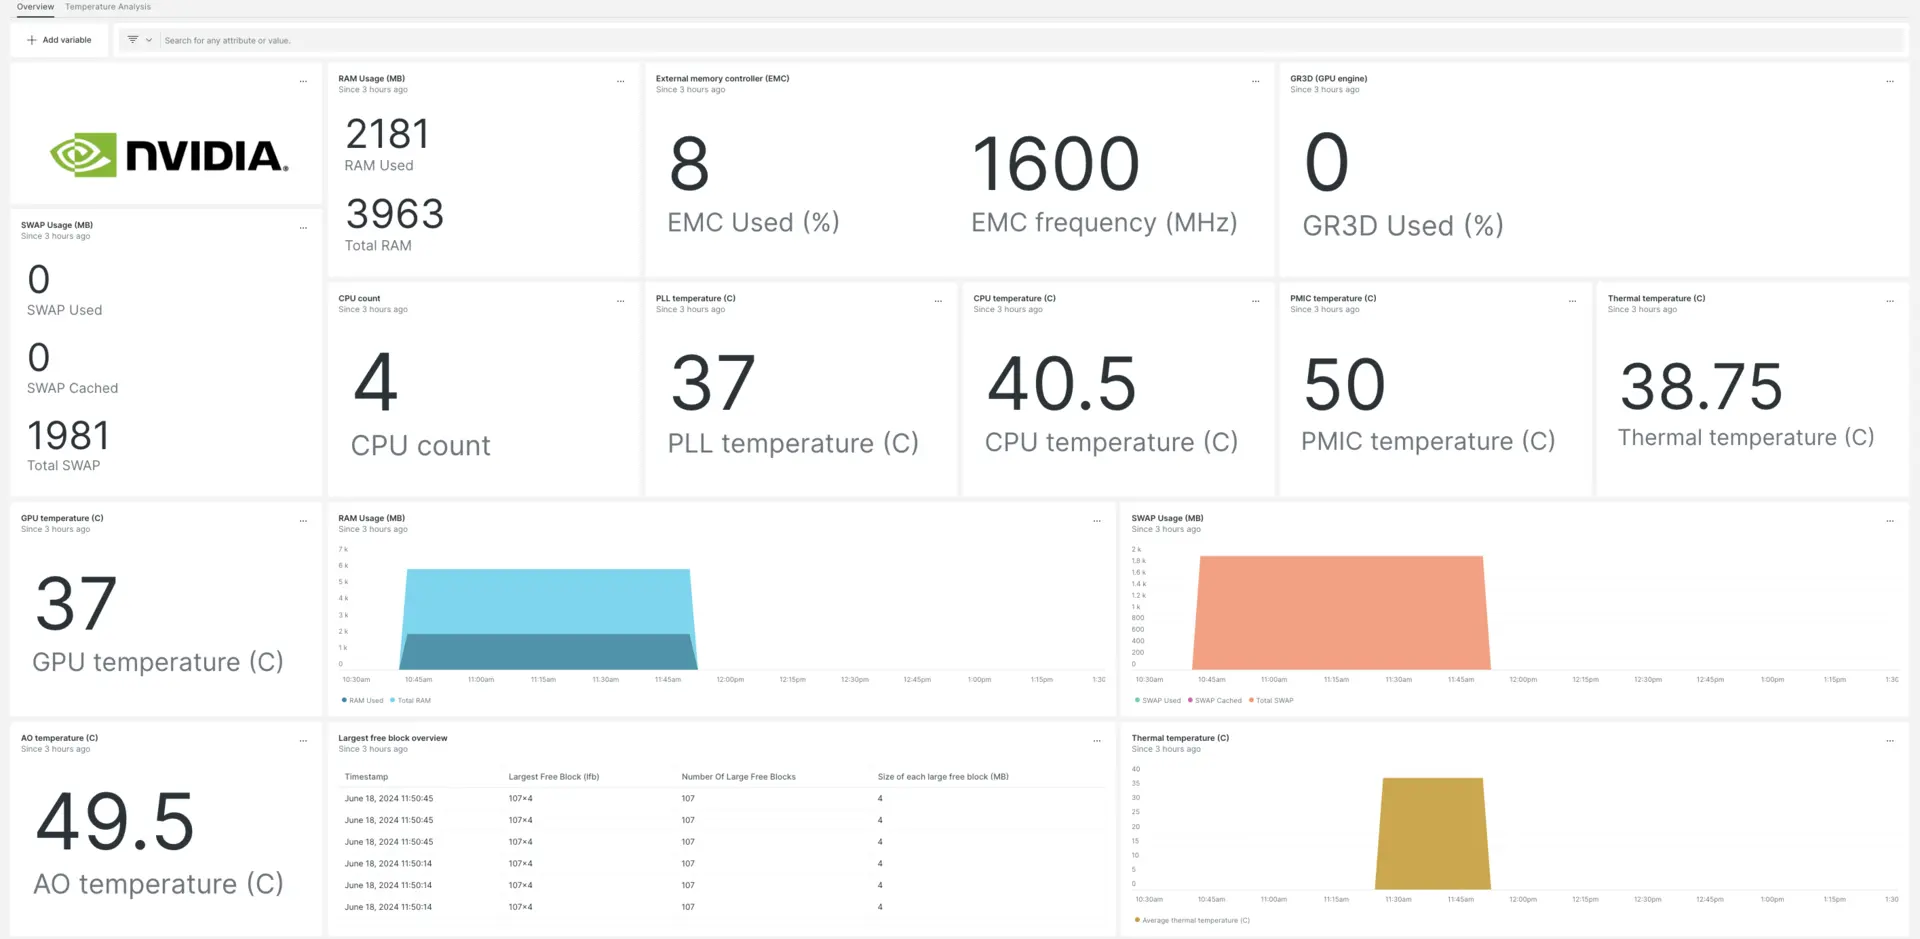The height and width of the screenshot is (939, 1920).
Task: Toggle RAM Used series in chart legend
Action: pyautogui.click(x=365, y=700)
